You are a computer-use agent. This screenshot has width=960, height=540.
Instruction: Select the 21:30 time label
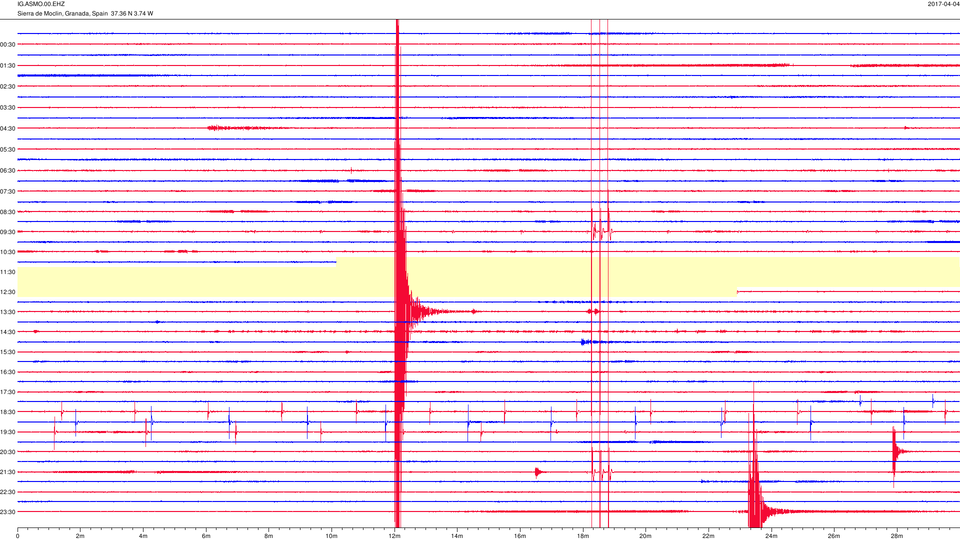[8, 472]
